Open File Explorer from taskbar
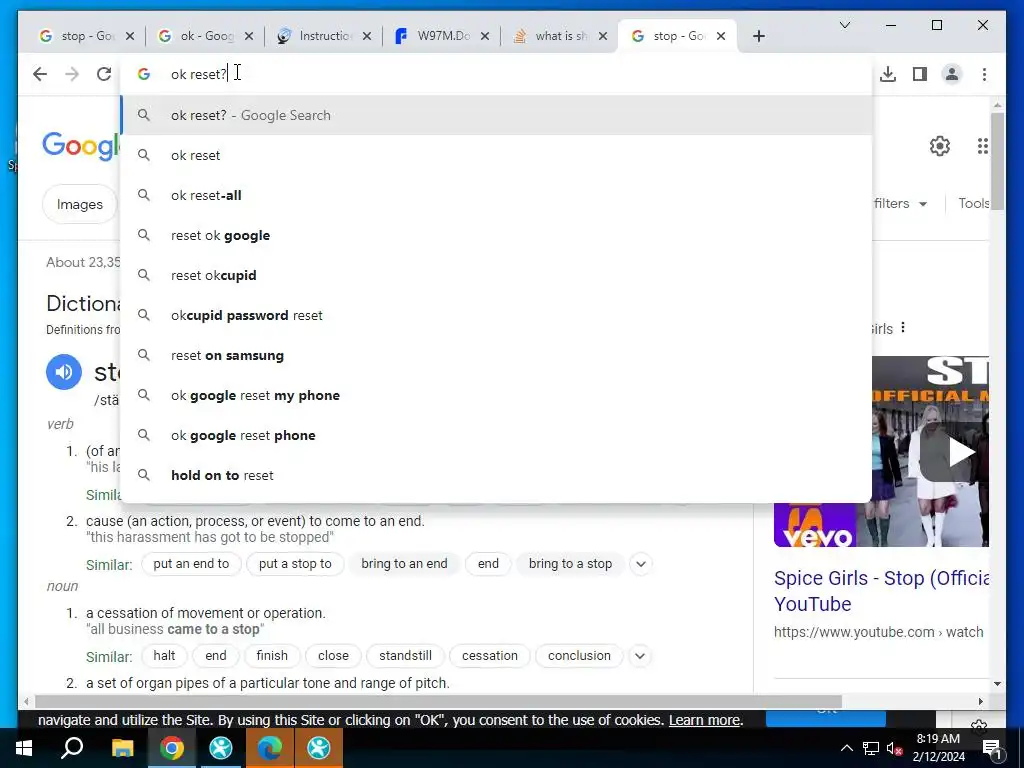1024x768 pixels. point(122,748)
